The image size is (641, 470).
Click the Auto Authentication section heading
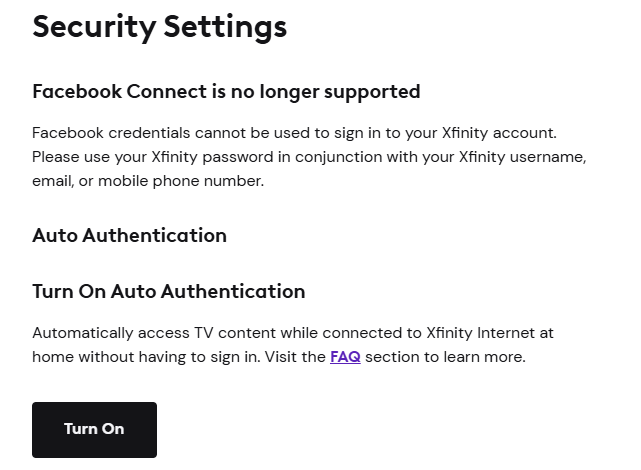pos(129,236)
